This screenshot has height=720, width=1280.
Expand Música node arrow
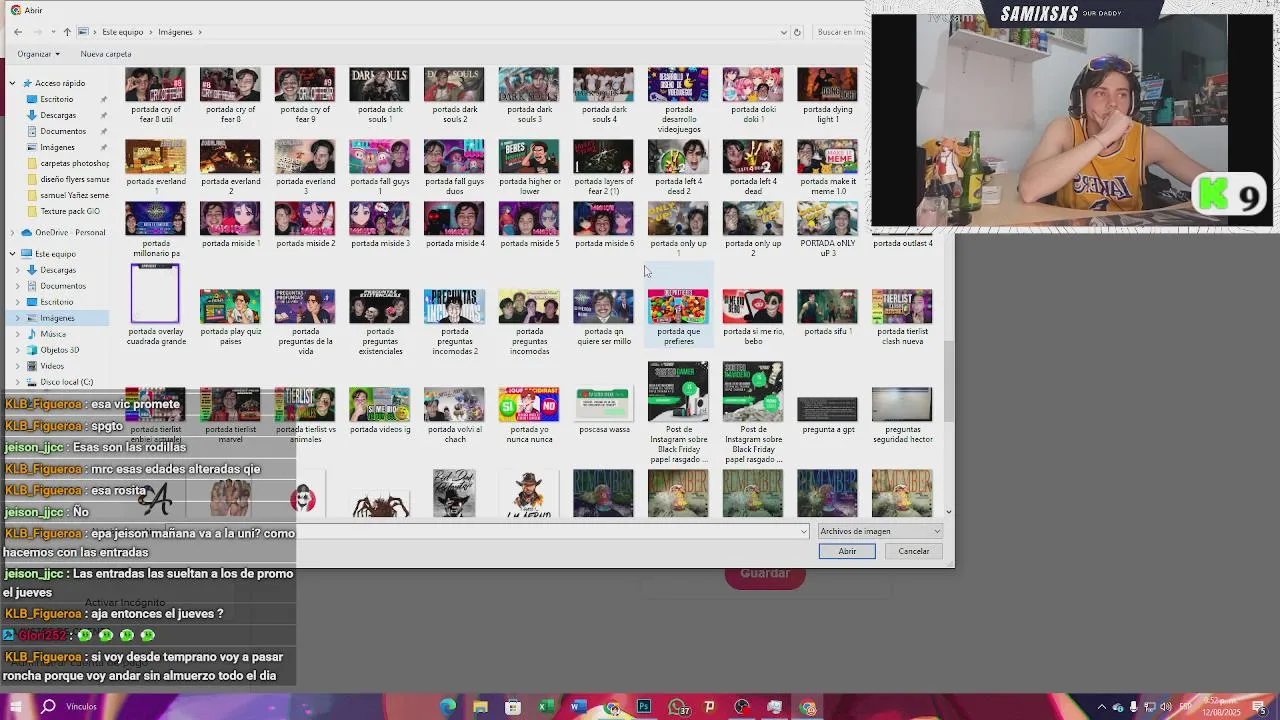(17, 334)
